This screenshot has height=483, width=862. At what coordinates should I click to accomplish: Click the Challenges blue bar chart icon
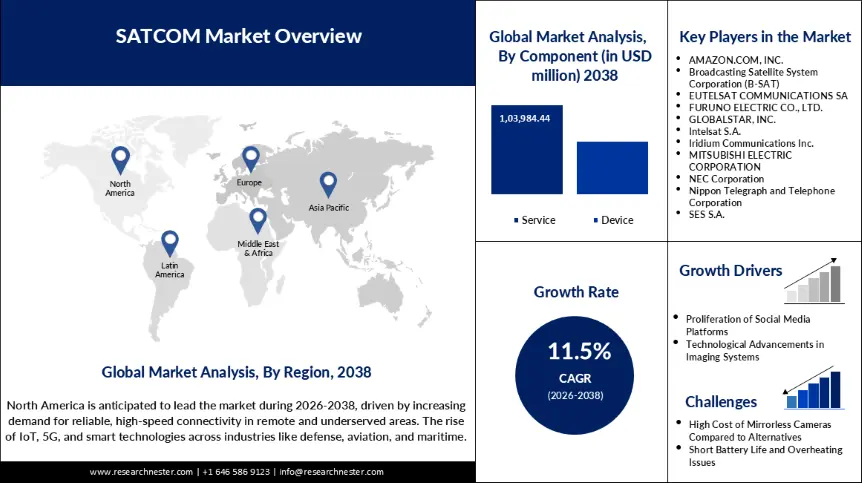(814, 388)
